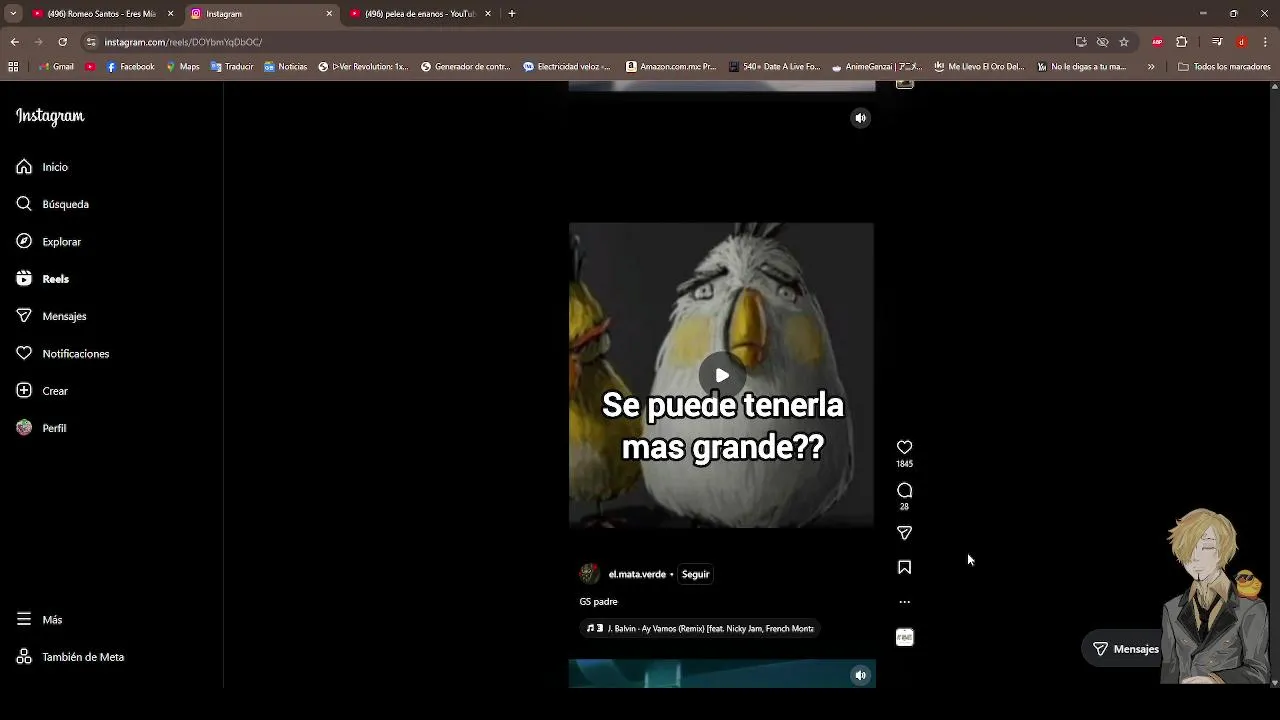Open the Explorar compass icon
Image resolution: width=1280 pixels, height=720 pixels.
click(24, 241)
